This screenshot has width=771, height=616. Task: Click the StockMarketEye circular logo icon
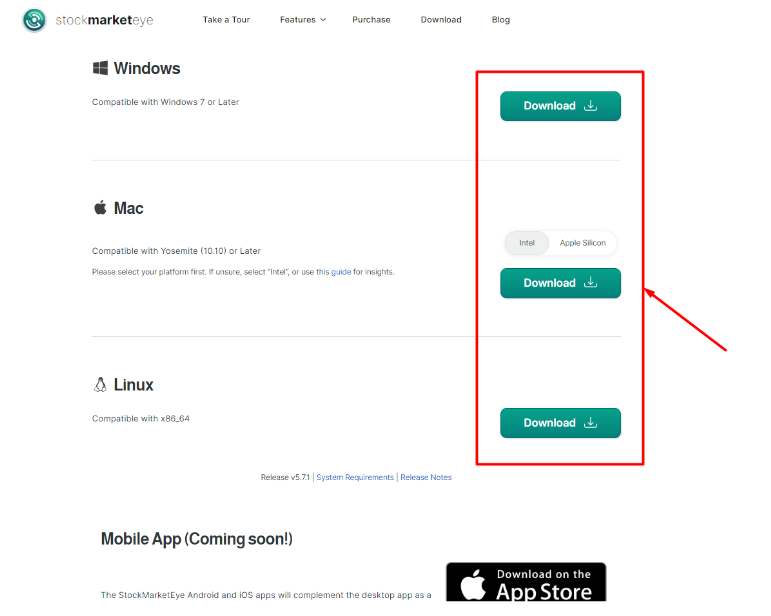34,20
